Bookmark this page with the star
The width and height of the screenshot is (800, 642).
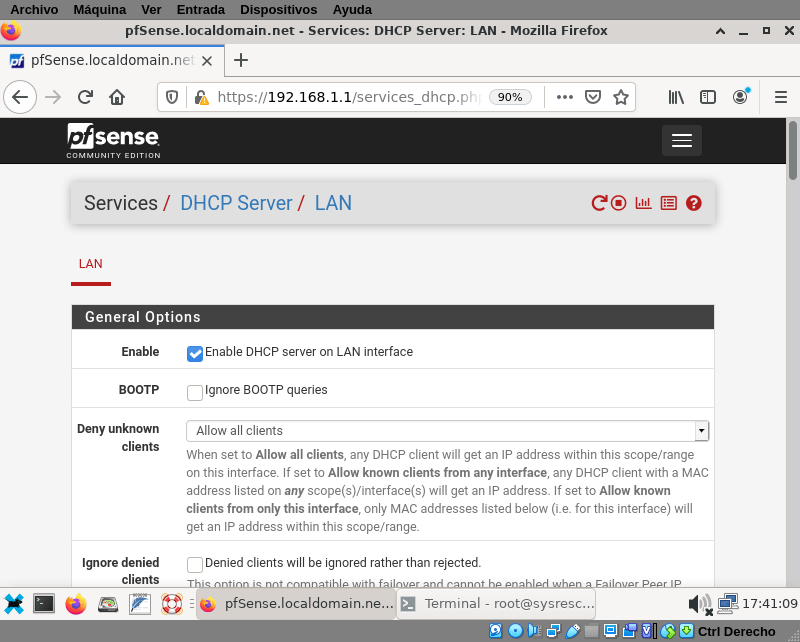pos(621,97)
